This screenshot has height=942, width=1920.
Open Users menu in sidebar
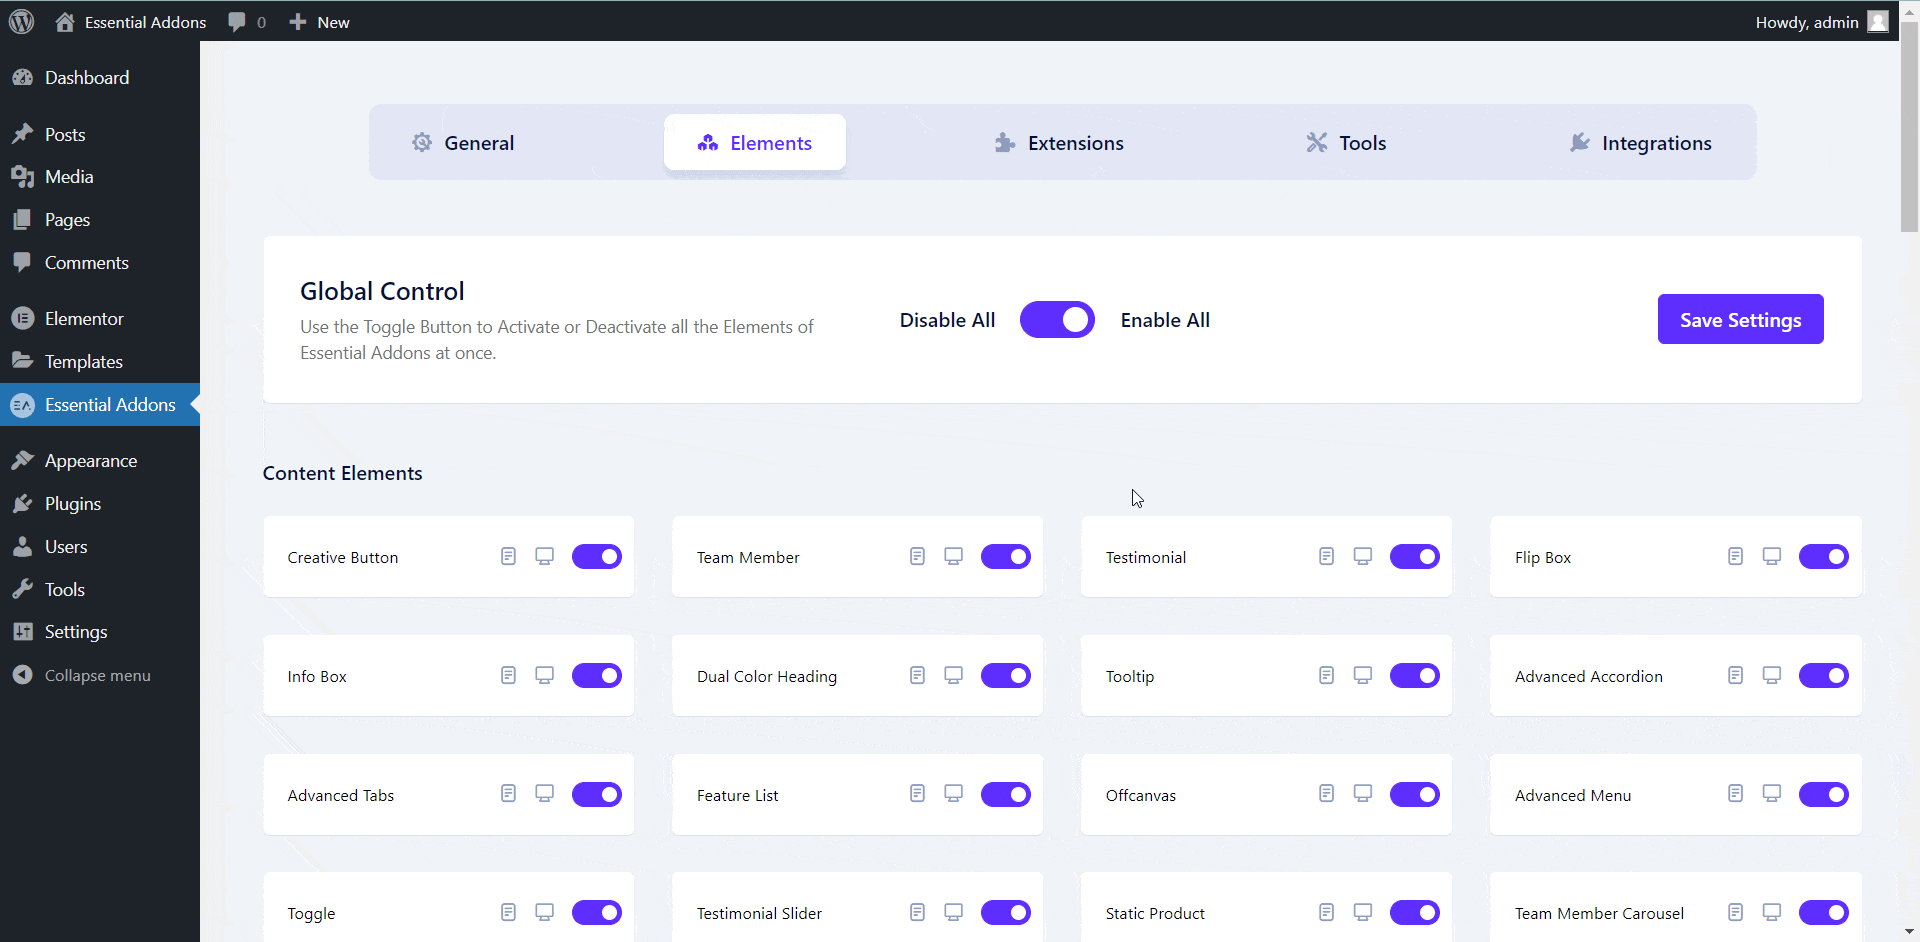tap(100, 547)
